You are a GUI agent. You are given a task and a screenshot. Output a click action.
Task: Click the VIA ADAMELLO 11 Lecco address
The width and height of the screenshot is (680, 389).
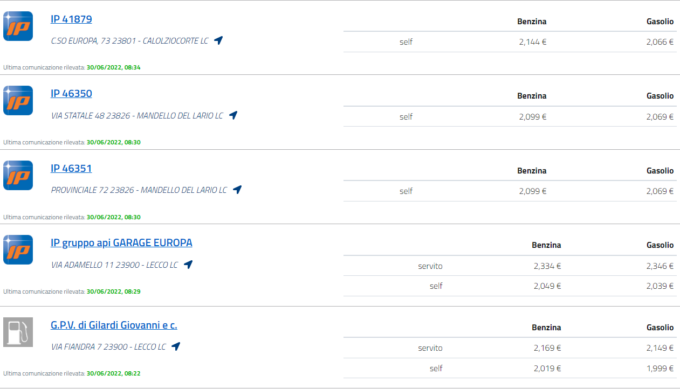(x=114, y=265)
